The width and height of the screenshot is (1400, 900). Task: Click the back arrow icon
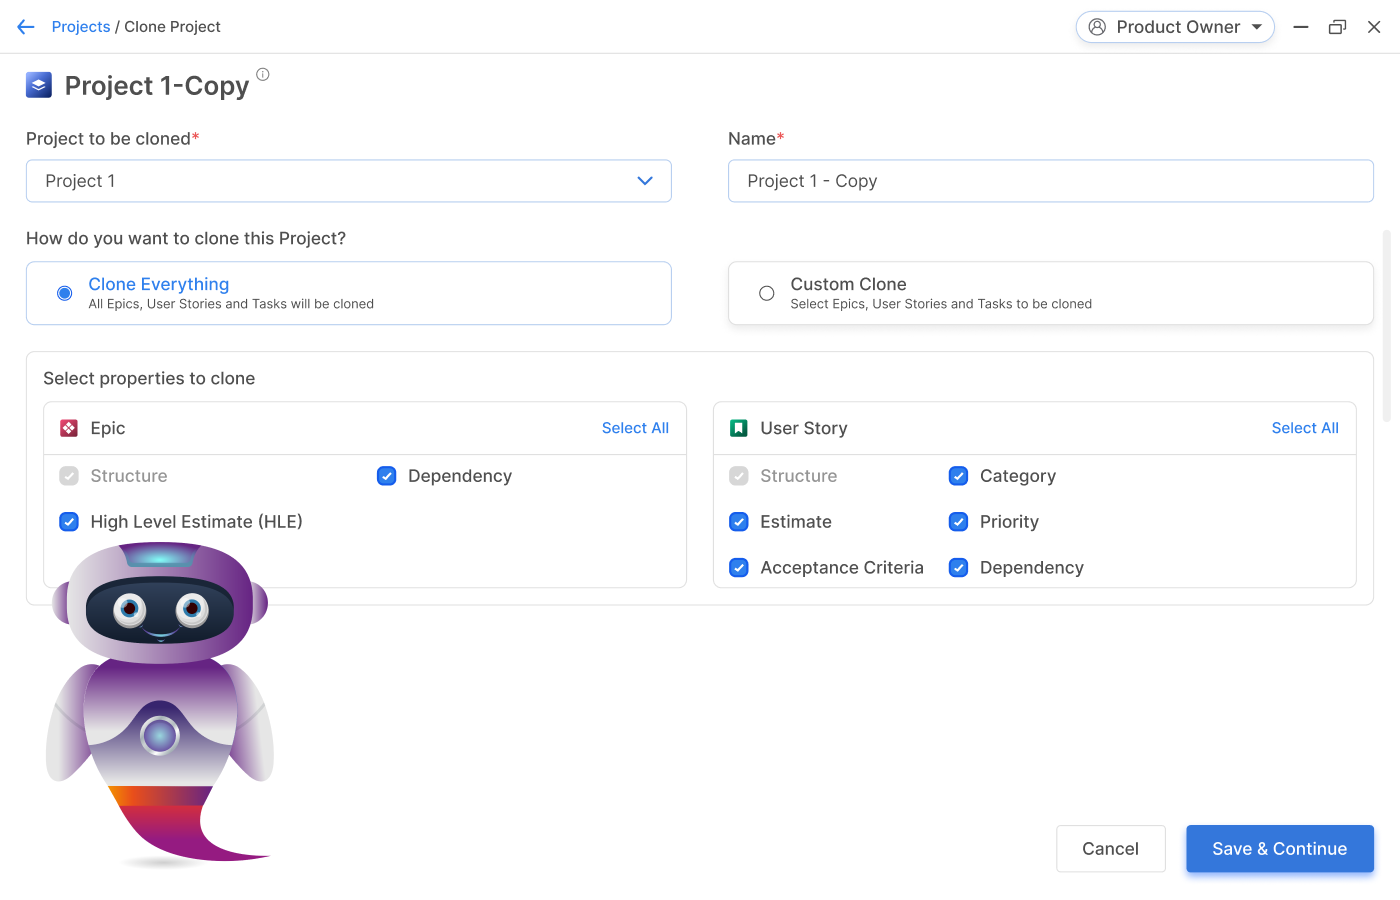[26, 27]
